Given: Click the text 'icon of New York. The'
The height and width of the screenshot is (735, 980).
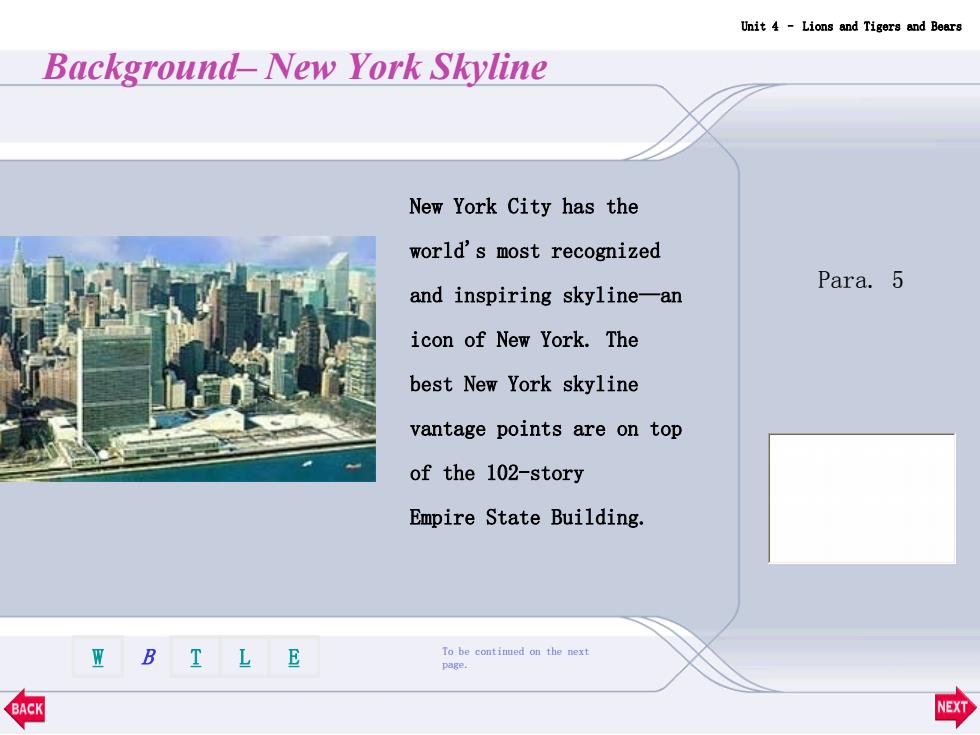Looking at the screenshot, I should 524,339.
